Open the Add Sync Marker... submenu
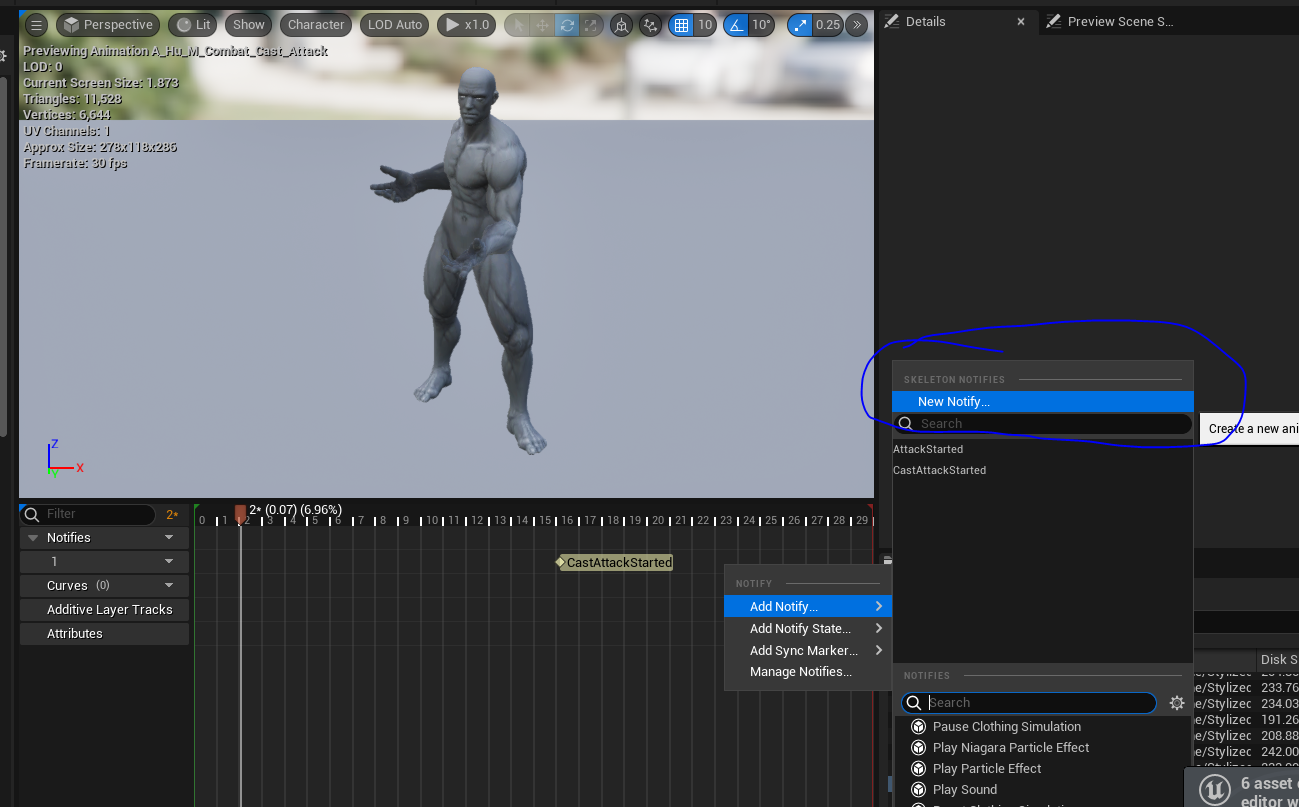Screen dimensions: 1299x807 coord(808,651)
